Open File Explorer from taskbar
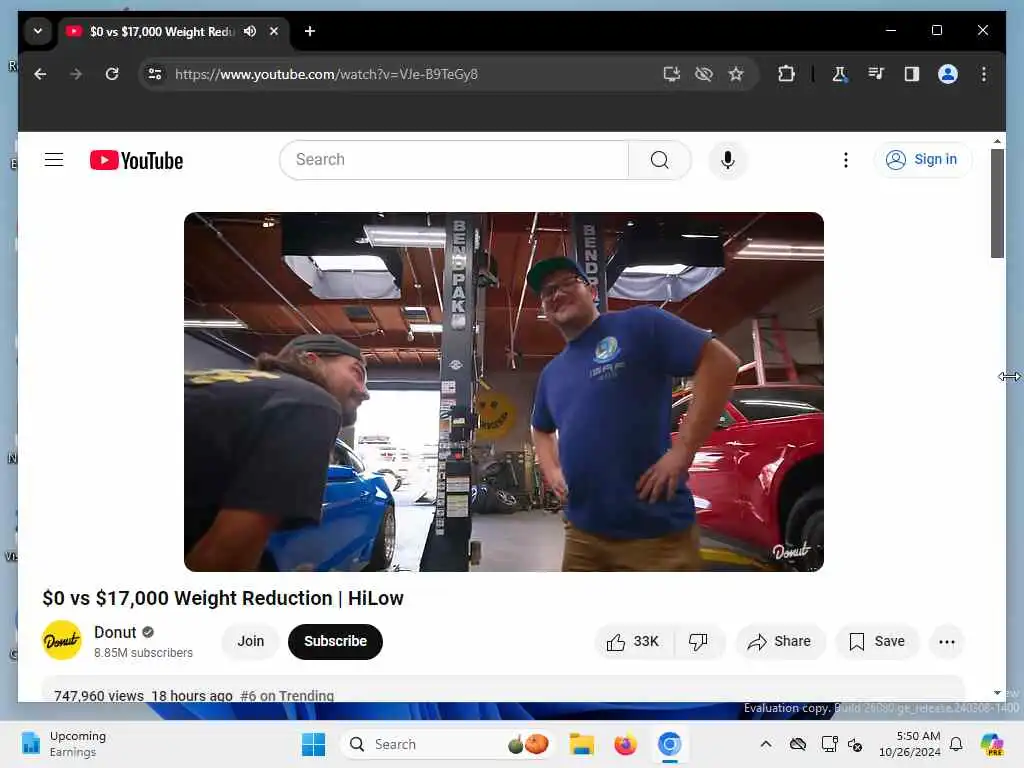This screenshot has width=1024, height=768. (581, 744)
